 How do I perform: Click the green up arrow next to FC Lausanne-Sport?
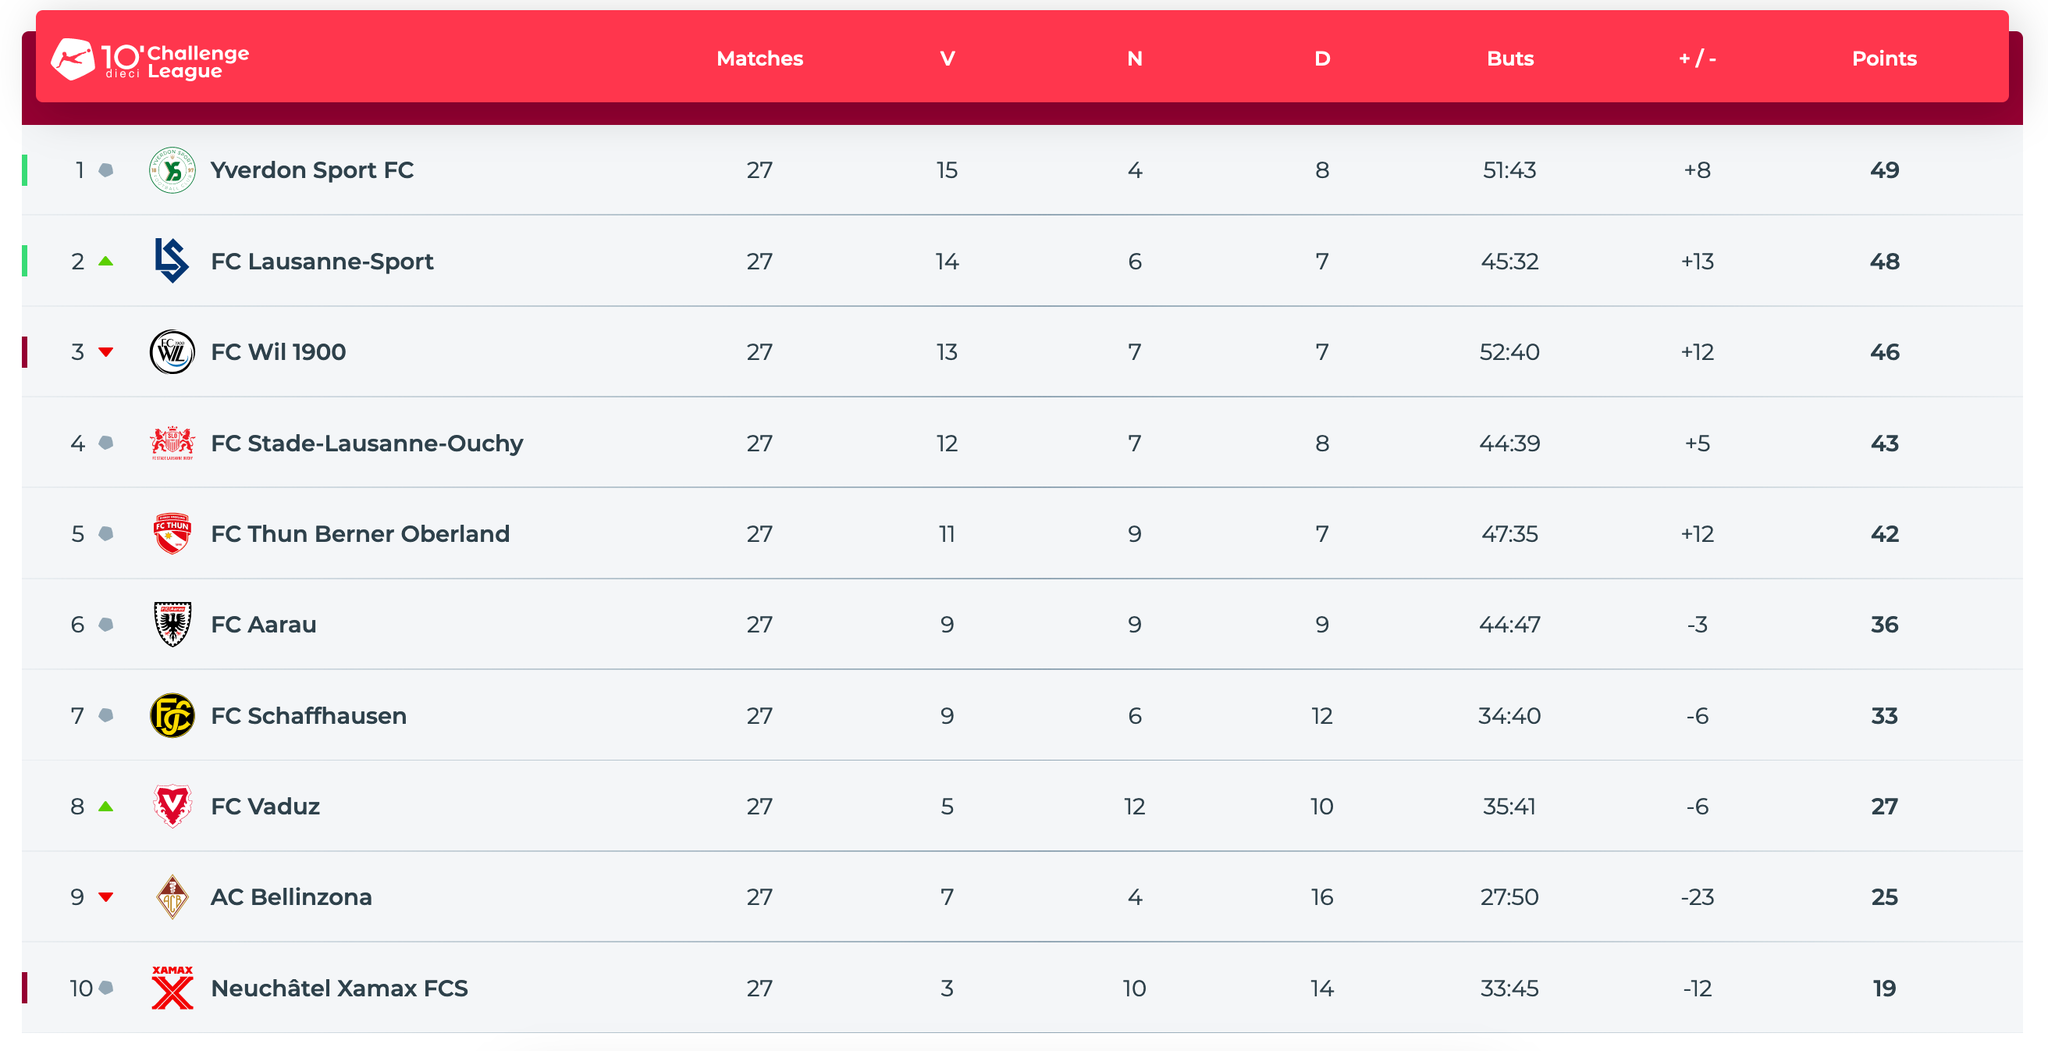point(106,261)
